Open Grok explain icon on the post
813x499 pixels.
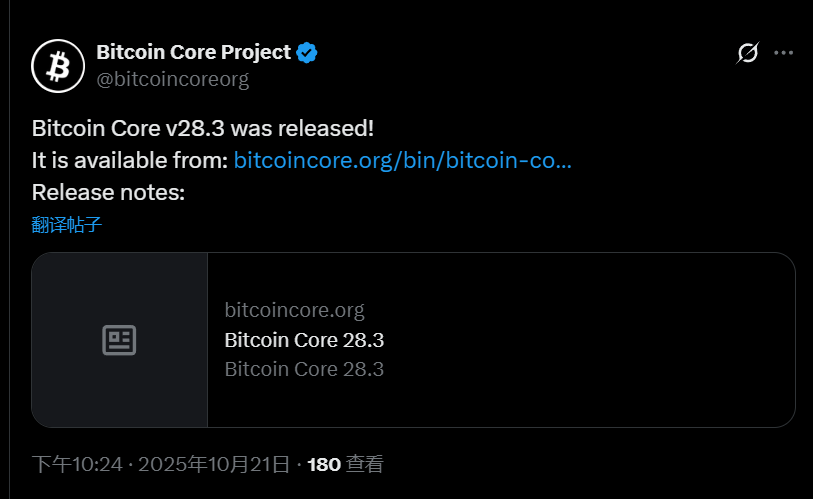point(746,53)
